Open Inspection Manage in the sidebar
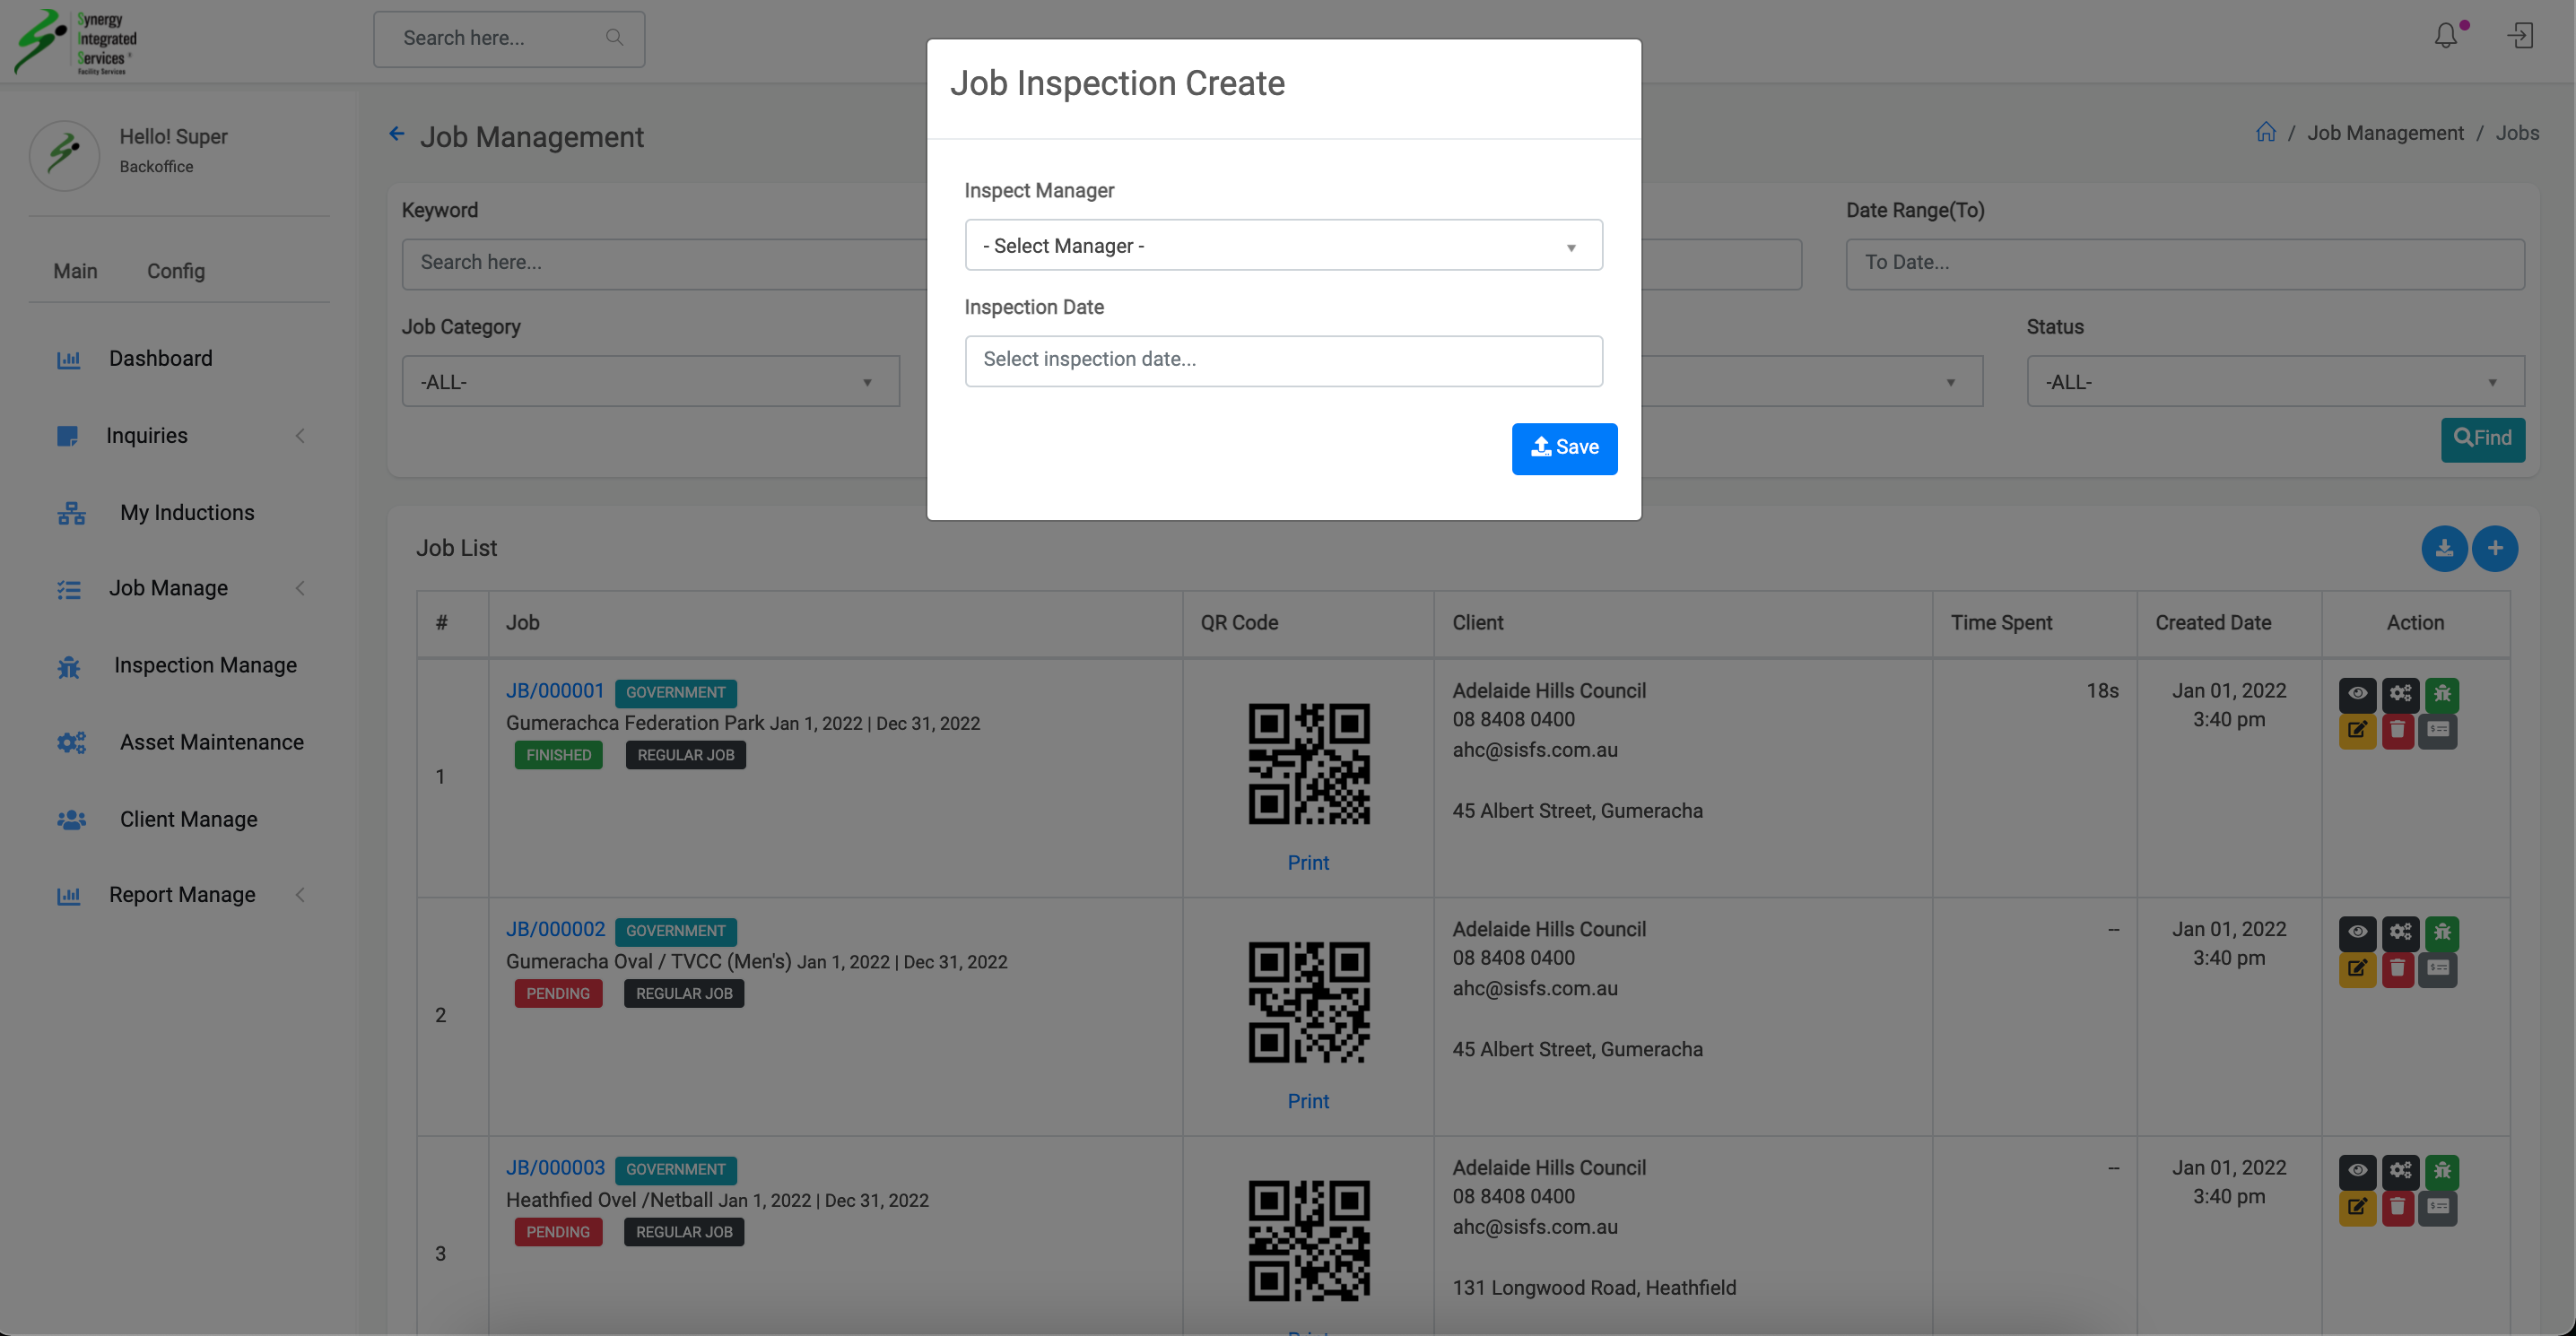The height and width of the screenshot is (1336, 2576). [205, 665]
